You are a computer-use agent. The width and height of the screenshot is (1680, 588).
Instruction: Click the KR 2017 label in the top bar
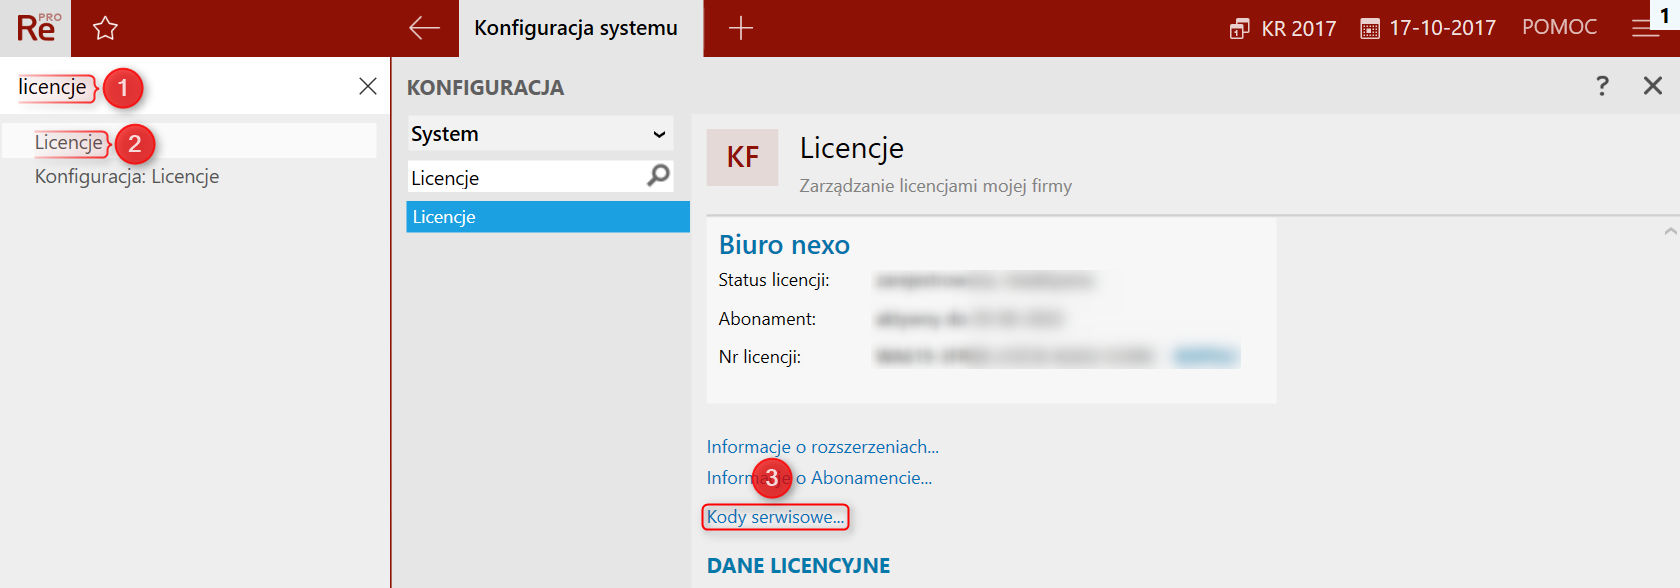(1298, 28)
